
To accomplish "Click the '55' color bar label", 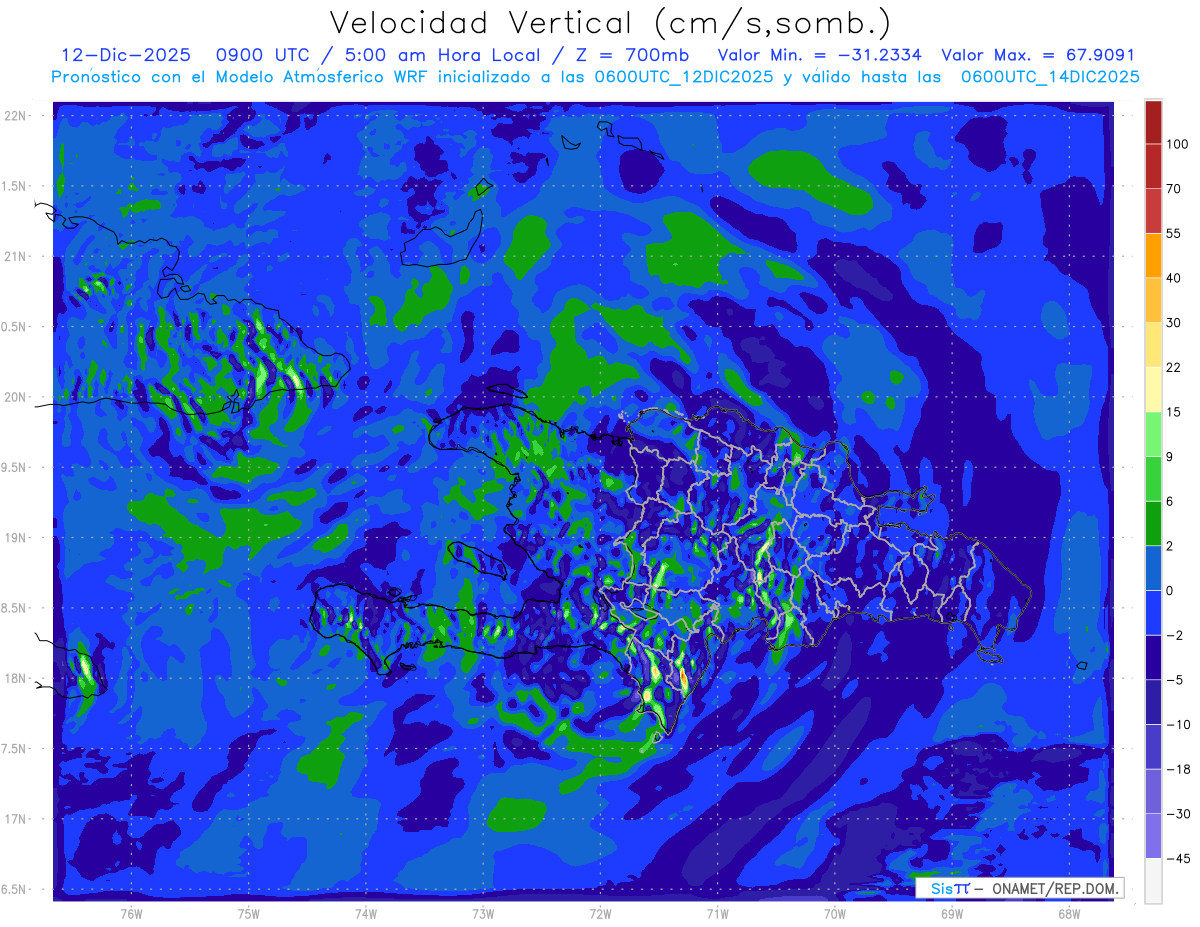I will tap(1174, 233).
